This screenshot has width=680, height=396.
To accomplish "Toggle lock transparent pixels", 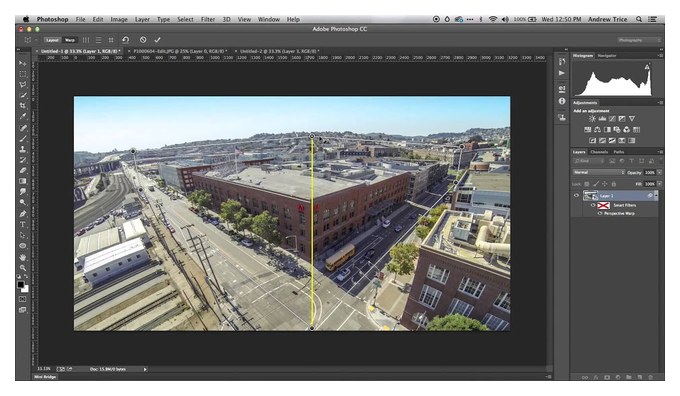I will coord(587,184).
